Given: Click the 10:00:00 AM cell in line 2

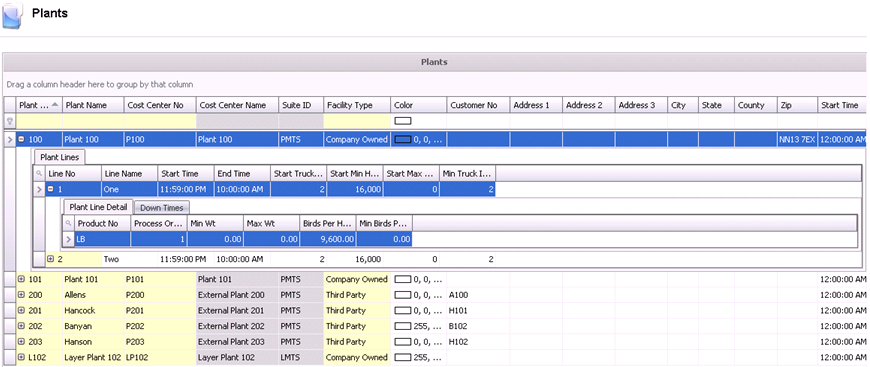Looking at the screenshot, I should tap(242, 259).
